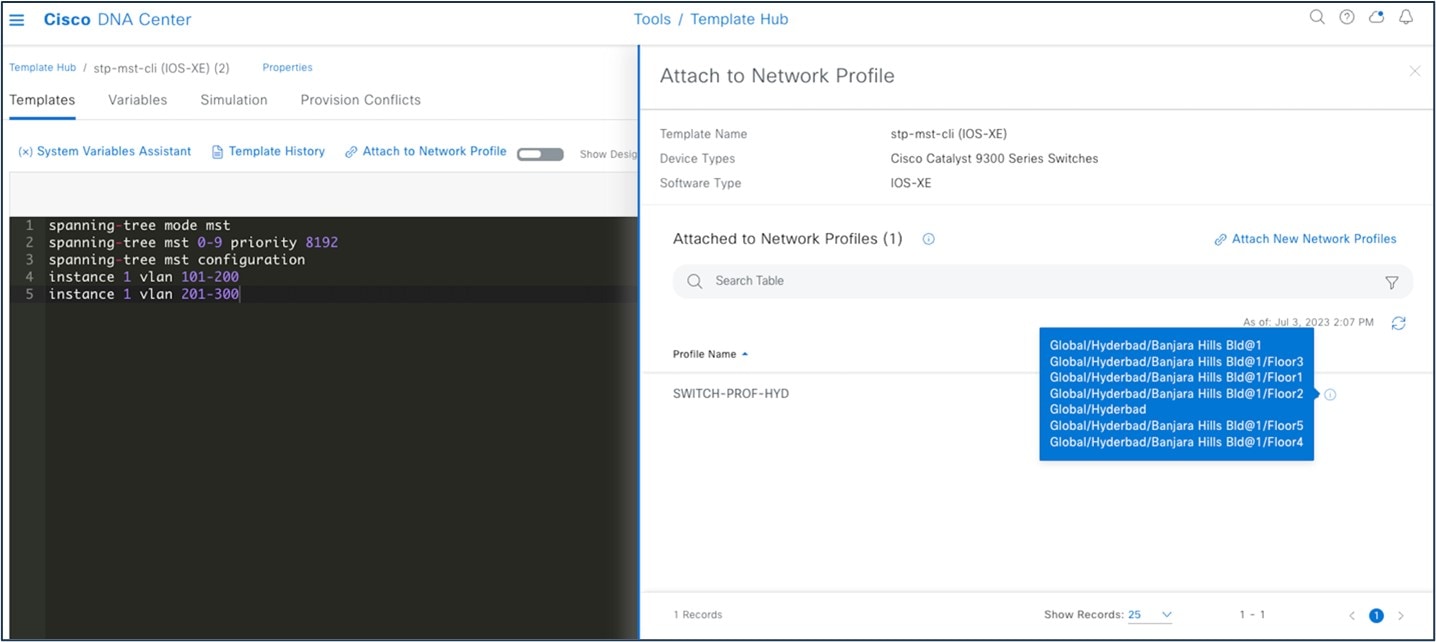Open the table filter funnel icon
Image resolution: width=1436 pixels, height=642 pixels.
pyautogui.click(x=1391, y=283)
